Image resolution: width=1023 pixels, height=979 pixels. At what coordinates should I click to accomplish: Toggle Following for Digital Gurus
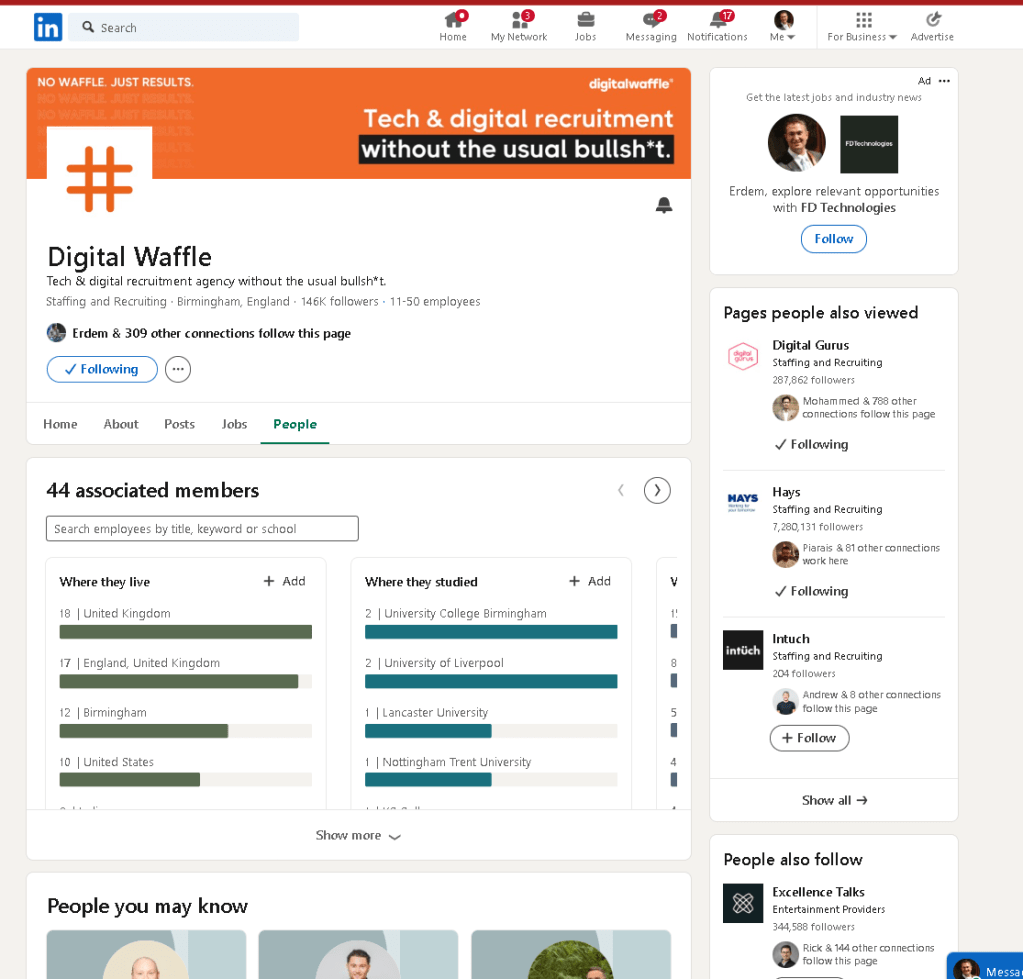(x=811, y=445)
